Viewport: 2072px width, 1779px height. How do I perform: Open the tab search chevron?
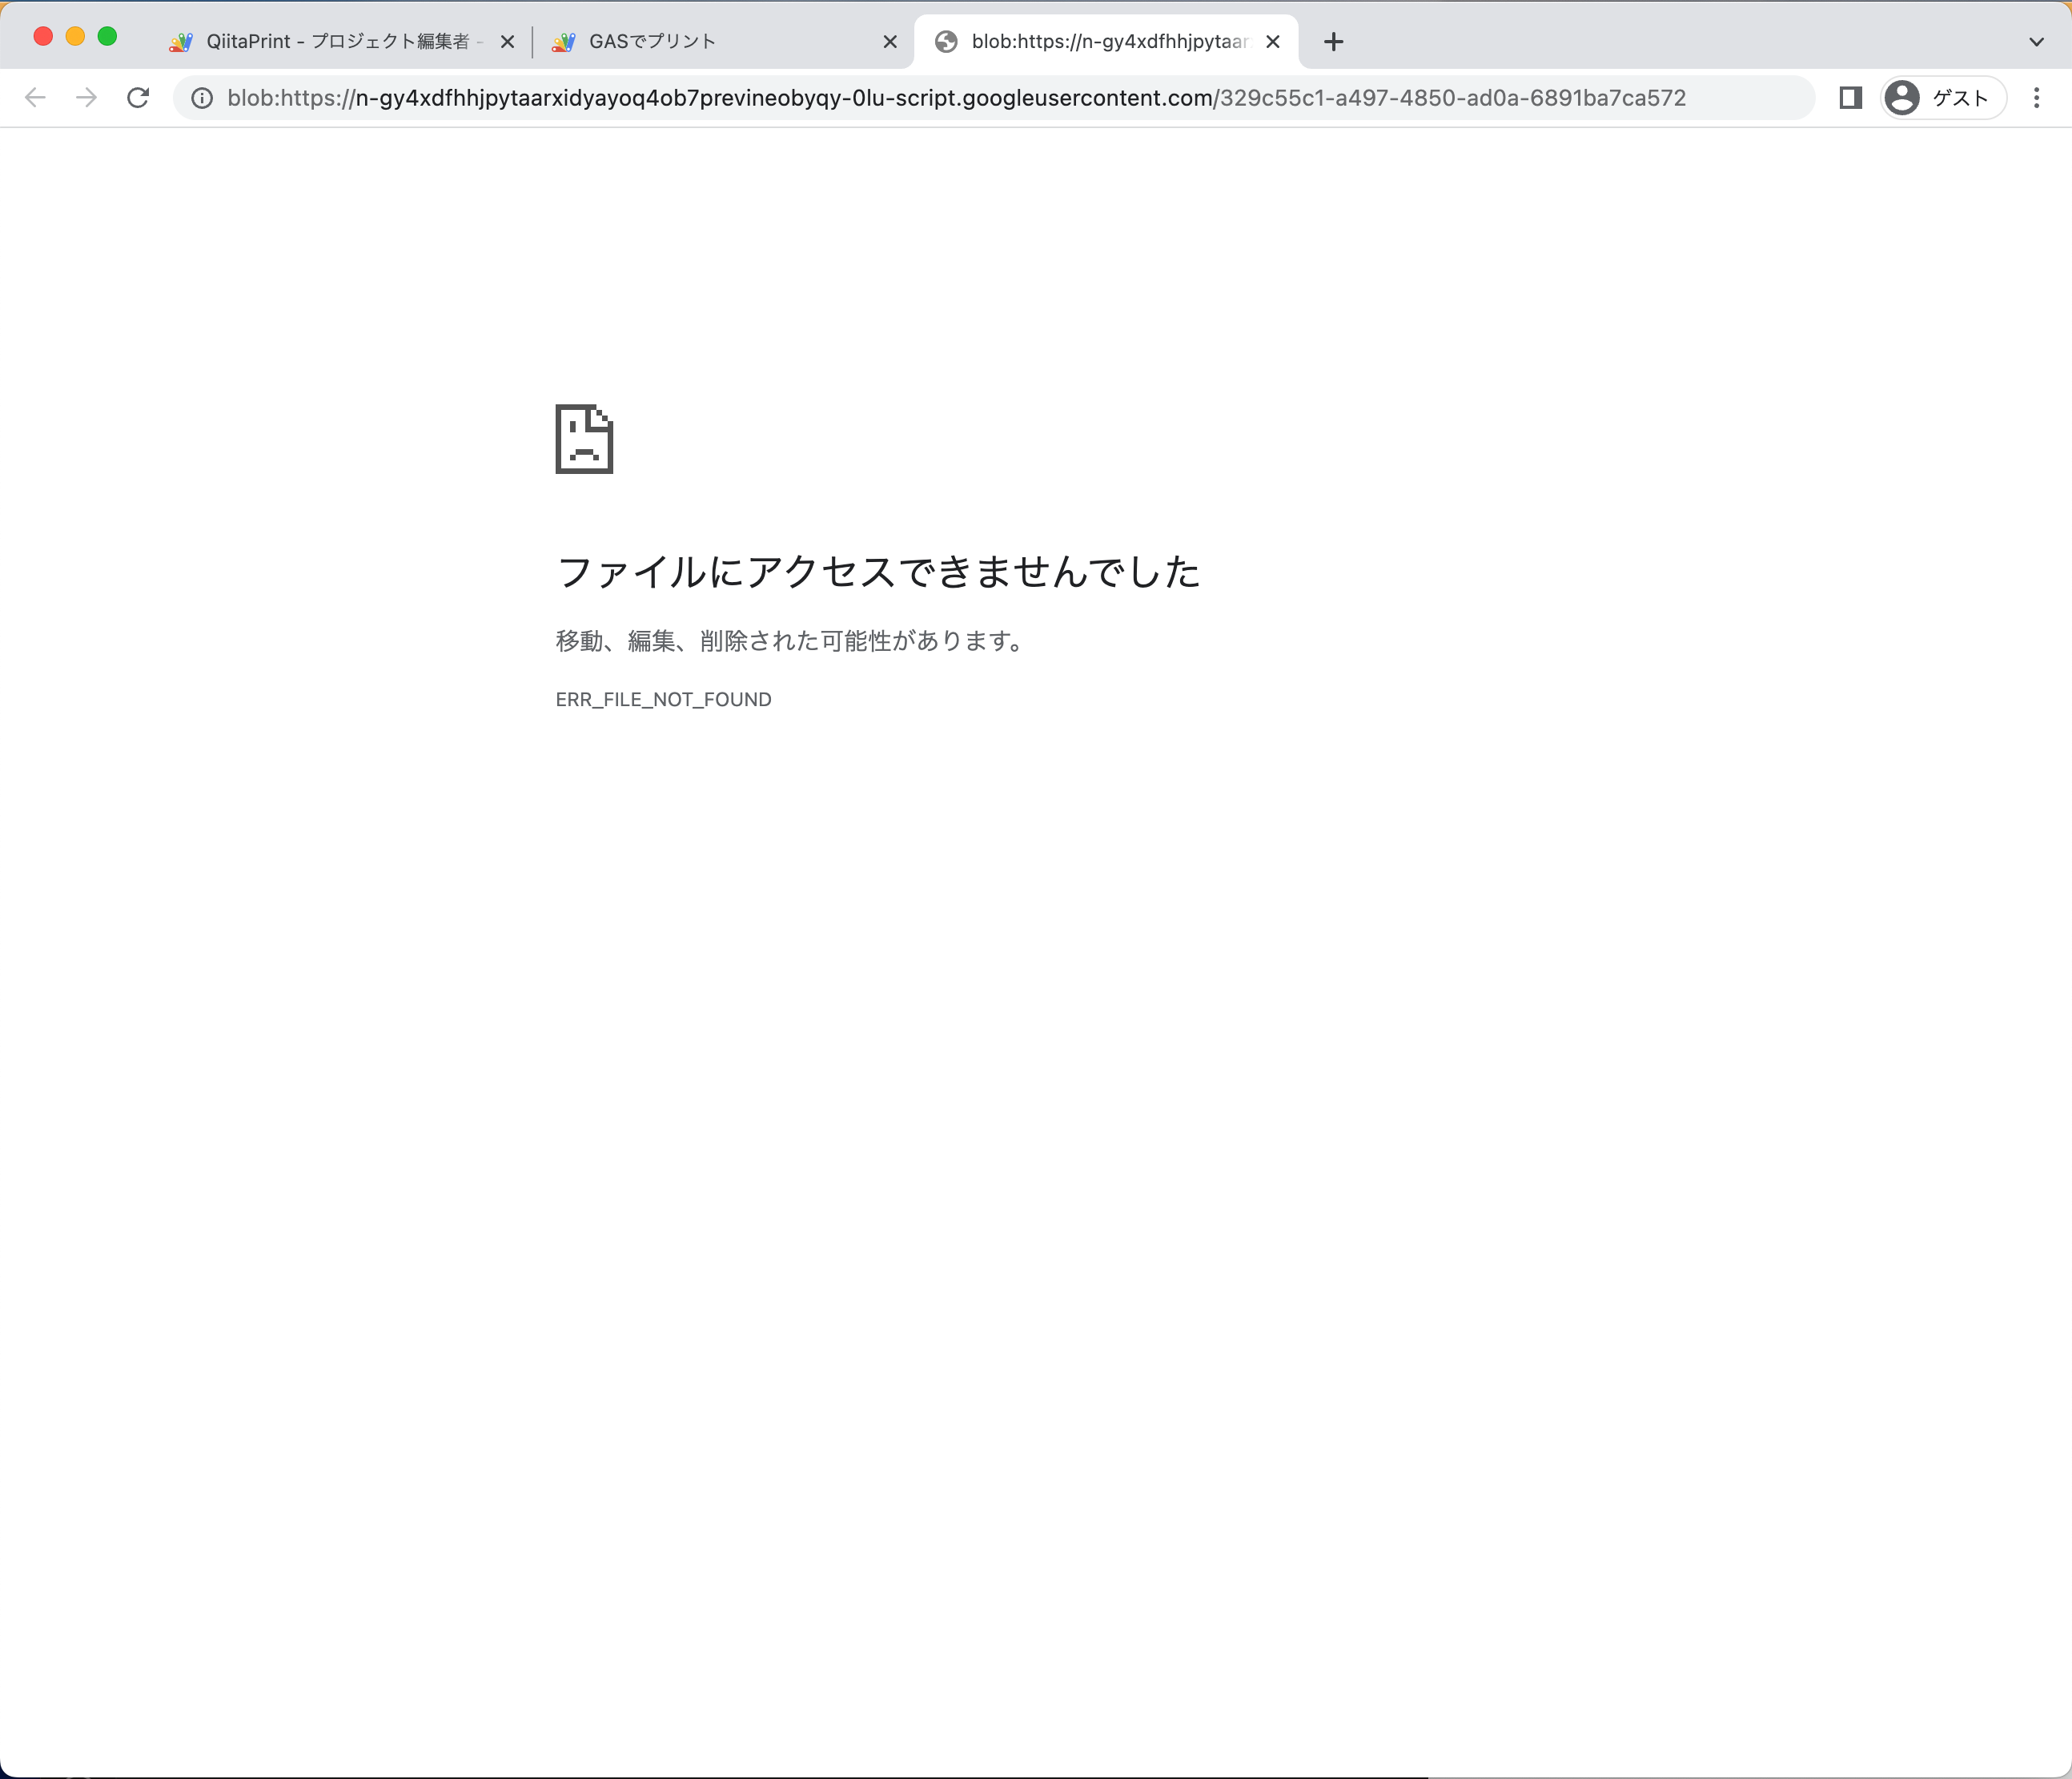click(x=2035, y=41)
